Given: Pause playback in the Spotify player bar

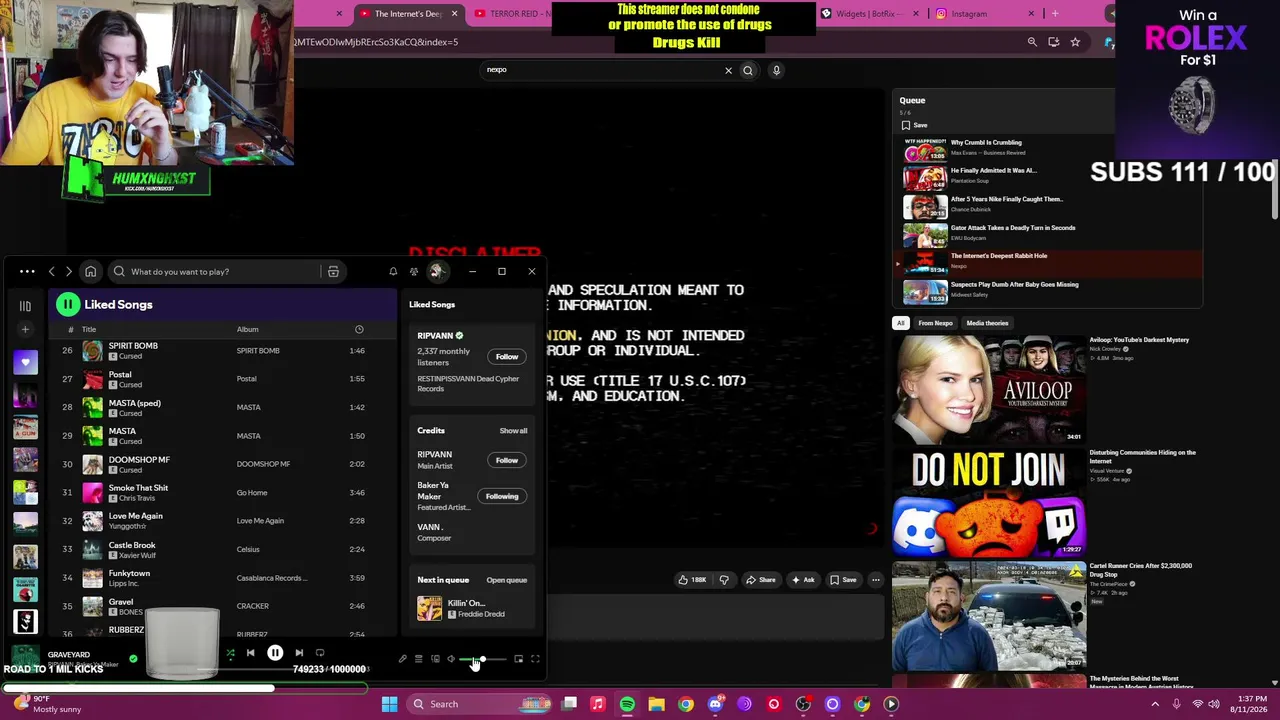Looking at the screenshot, I should coord(275,653).
